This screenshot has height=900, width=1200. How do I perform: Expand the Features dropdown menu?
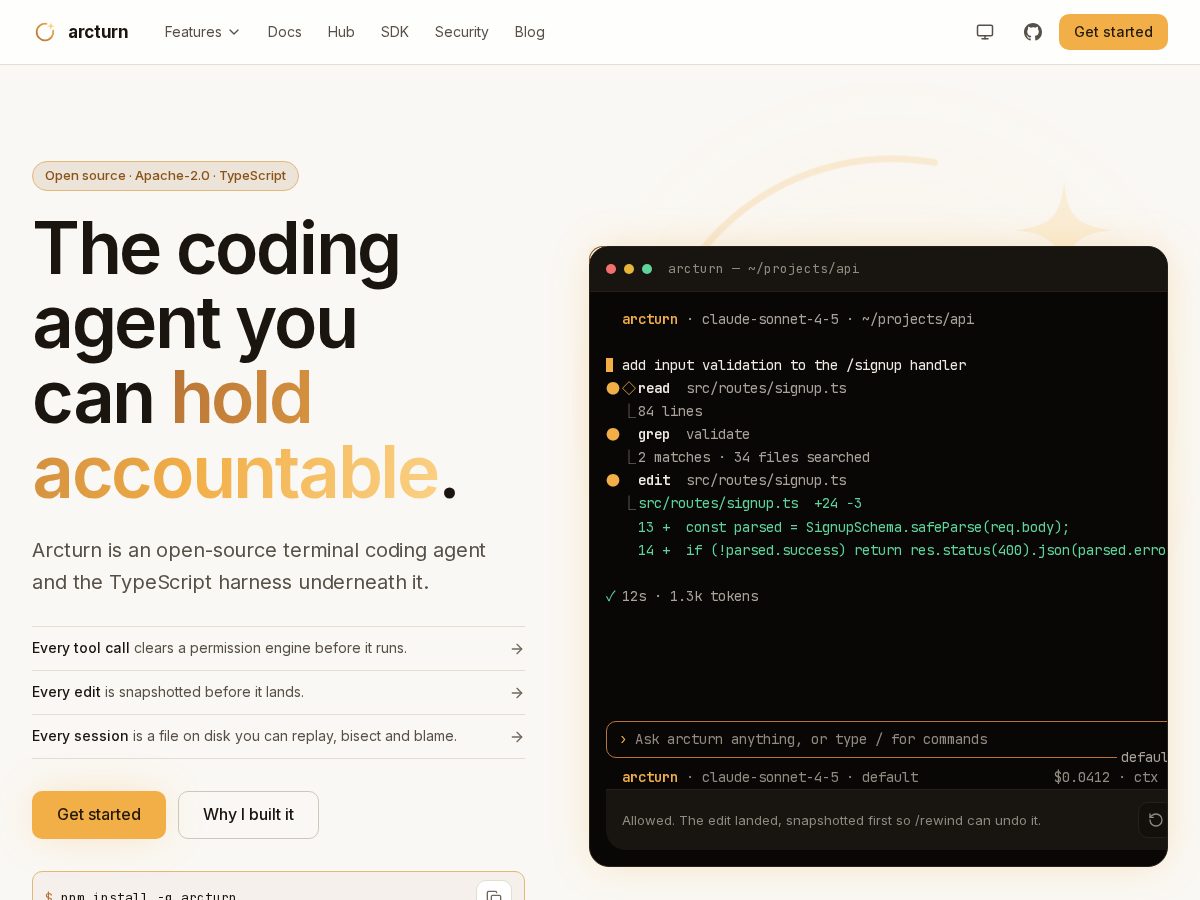coord(202,32)
